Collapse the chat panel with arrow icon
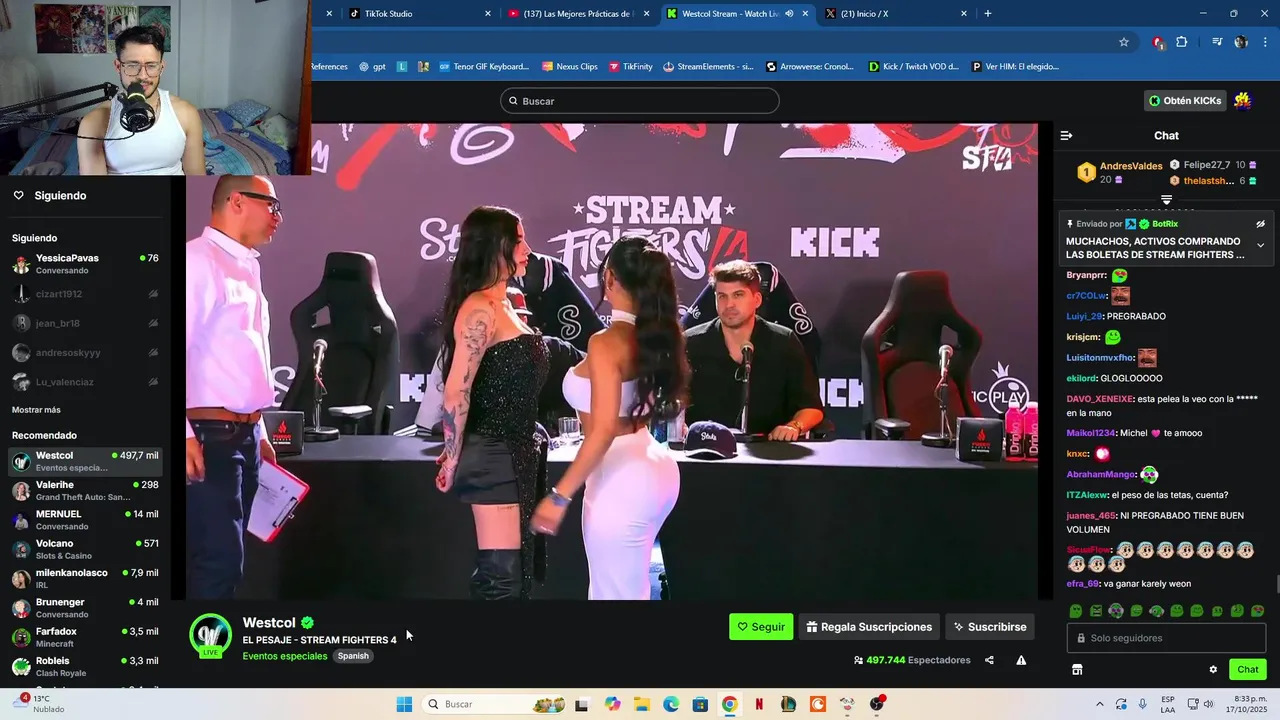 coord(1066,135)
